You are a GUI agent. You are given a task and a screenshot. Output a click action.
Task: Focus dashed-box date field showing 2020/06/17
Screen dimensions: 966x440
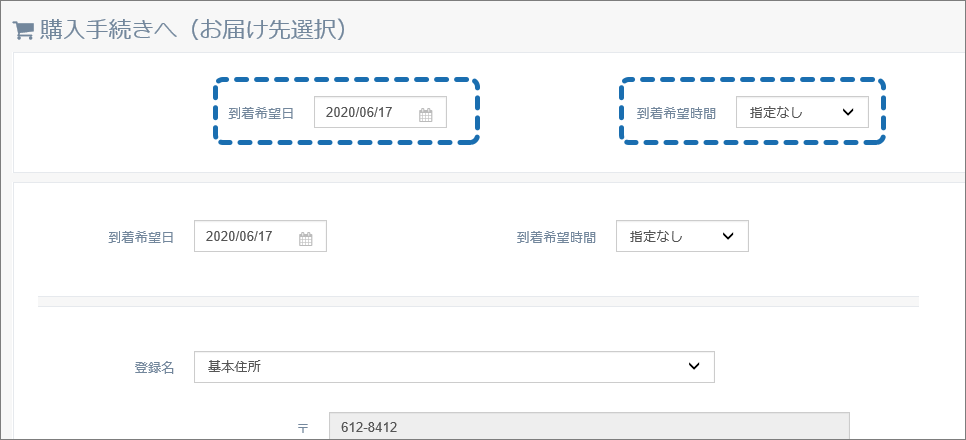(380, 112)
